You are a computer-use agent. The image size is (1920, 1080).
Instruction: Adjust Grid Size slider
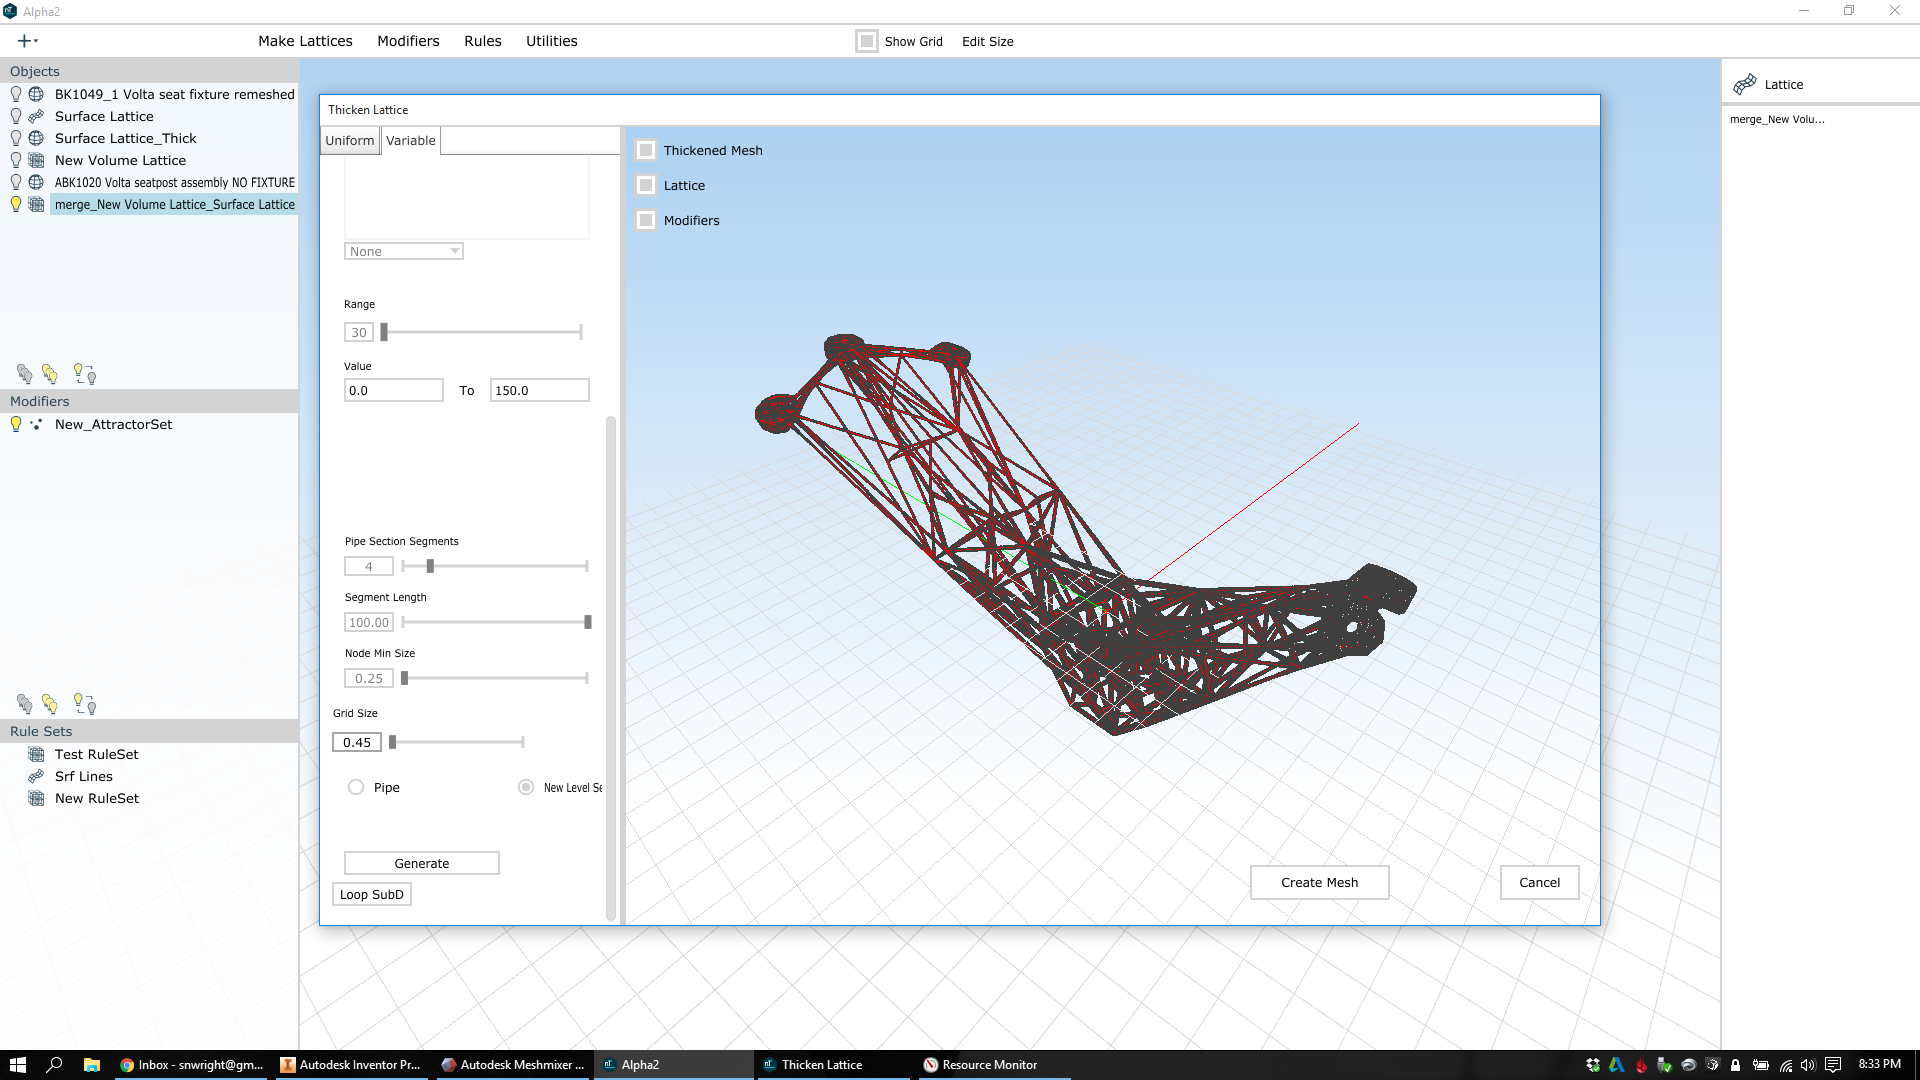[x=393, y=742]
